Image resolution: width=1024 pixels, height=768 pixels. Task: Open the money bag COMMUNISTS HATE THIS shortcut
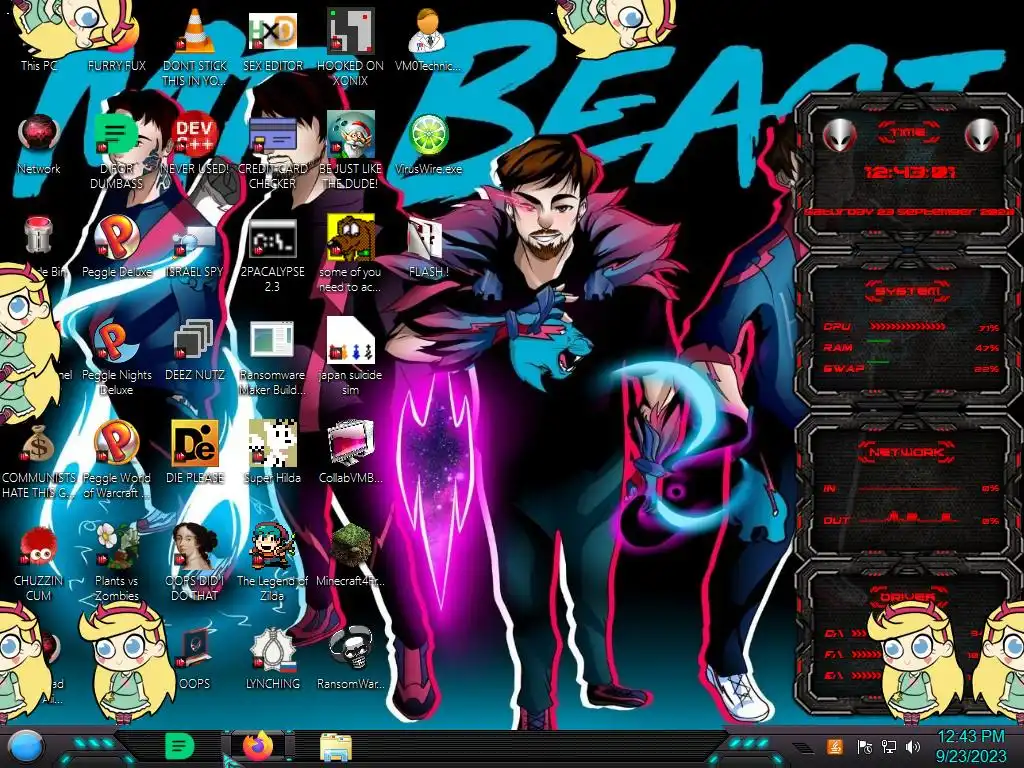pos(39,460)
